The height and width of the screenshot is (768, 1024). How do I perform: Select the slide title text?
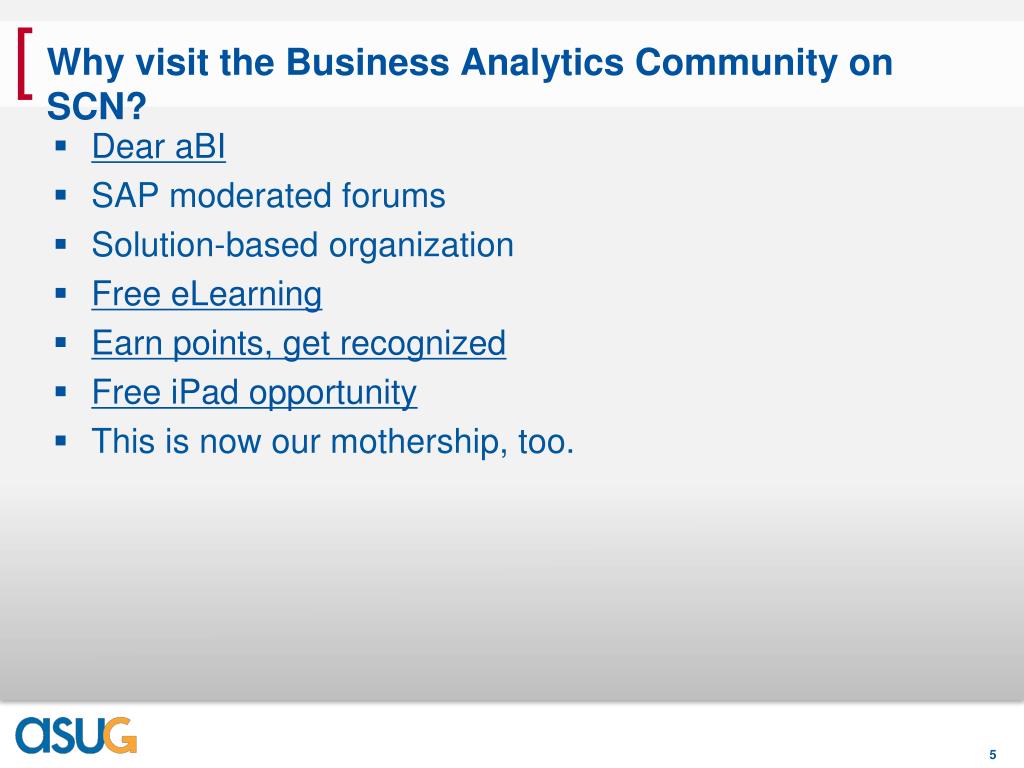(x=470, y=84)
